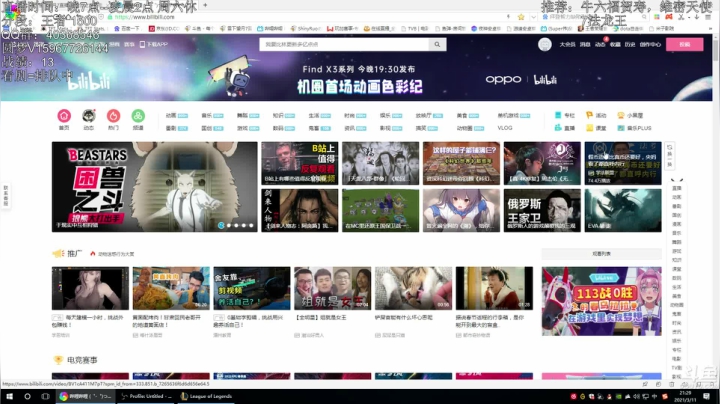Open the green 频道 channel icon
Viewport: 720px width, 404px height.
[138, 116]
